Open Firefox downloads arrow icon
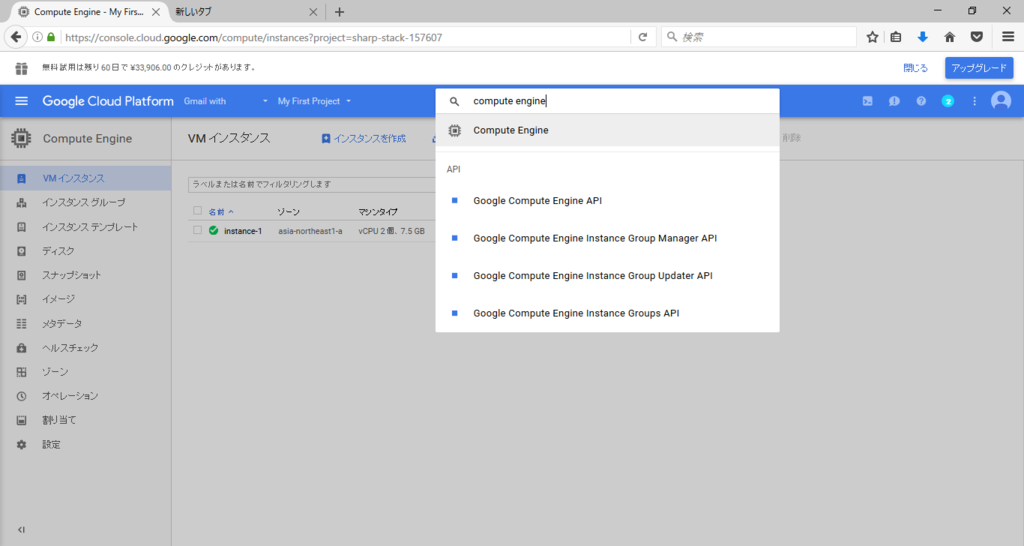Screen dimensions: 1024x546 pos(923,37)
